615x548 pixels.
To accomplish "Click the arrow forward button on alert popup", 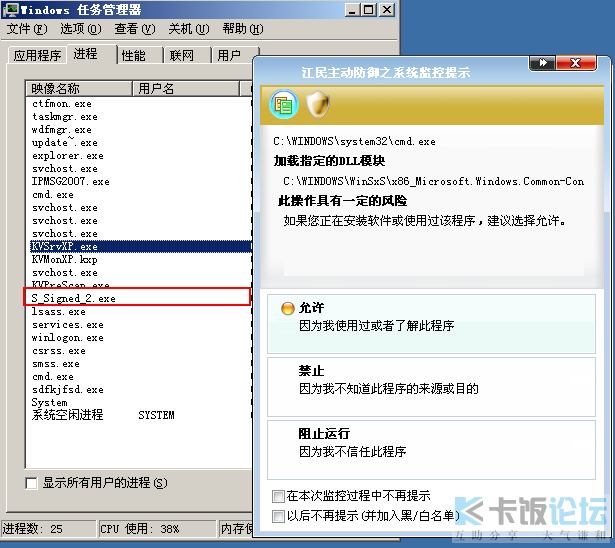I will pos(542,63).
